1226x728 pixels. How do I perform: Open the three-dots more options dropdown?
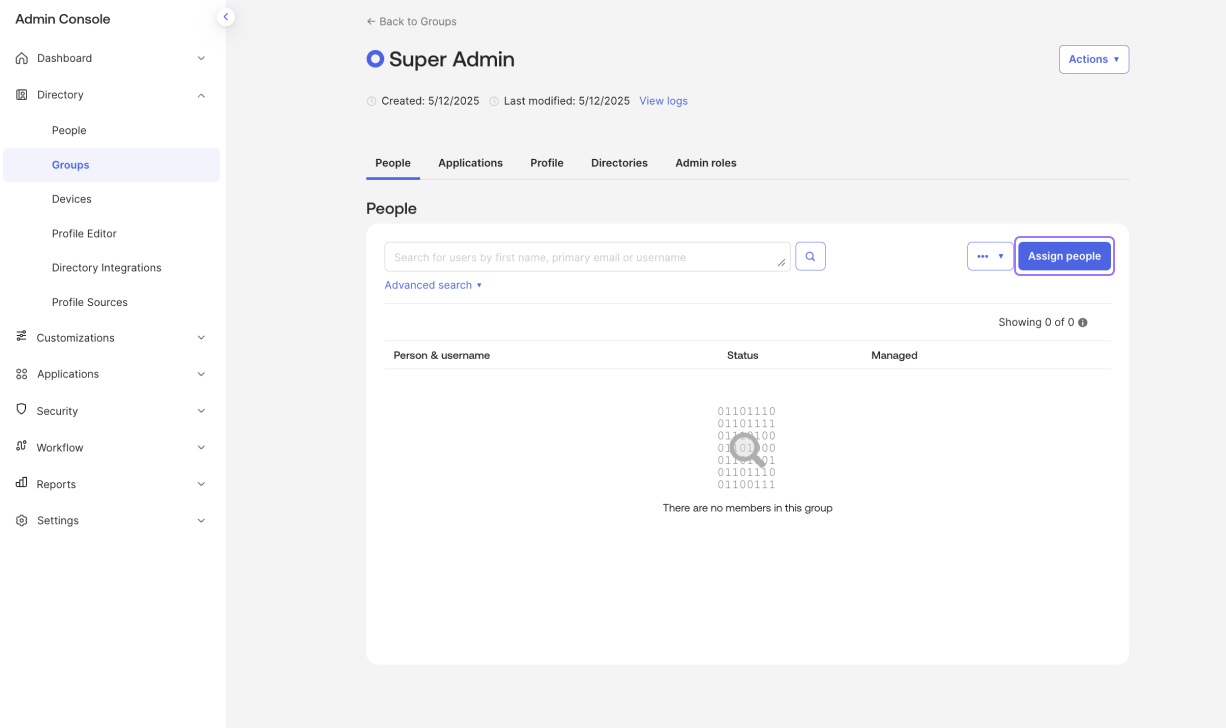990,257
